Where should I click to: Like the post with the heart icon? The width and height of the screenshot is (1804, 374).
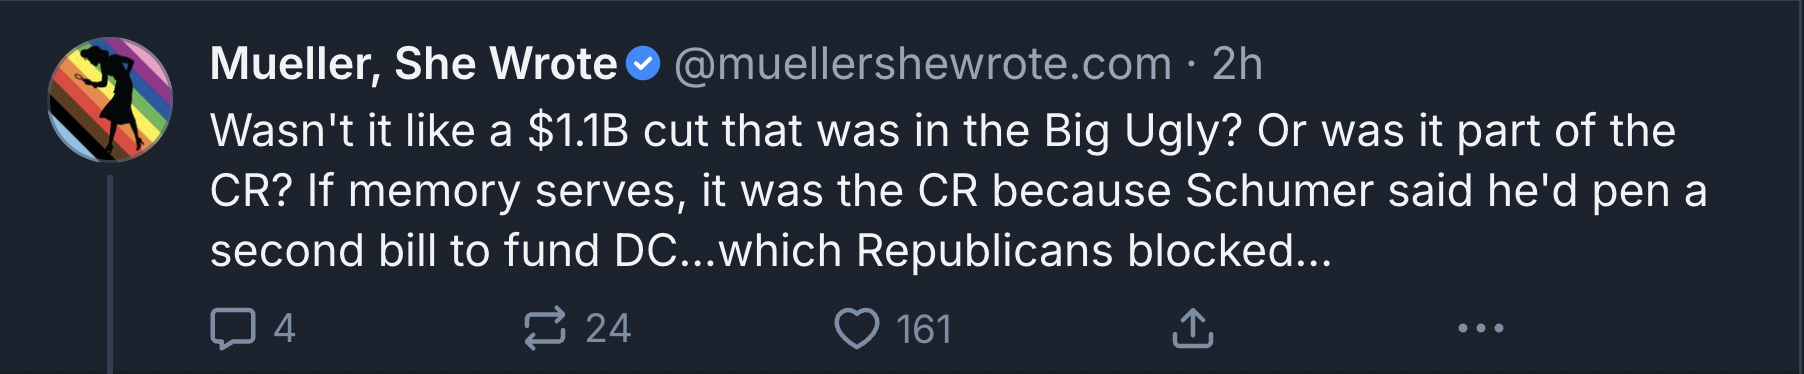[x=857, y=329]
